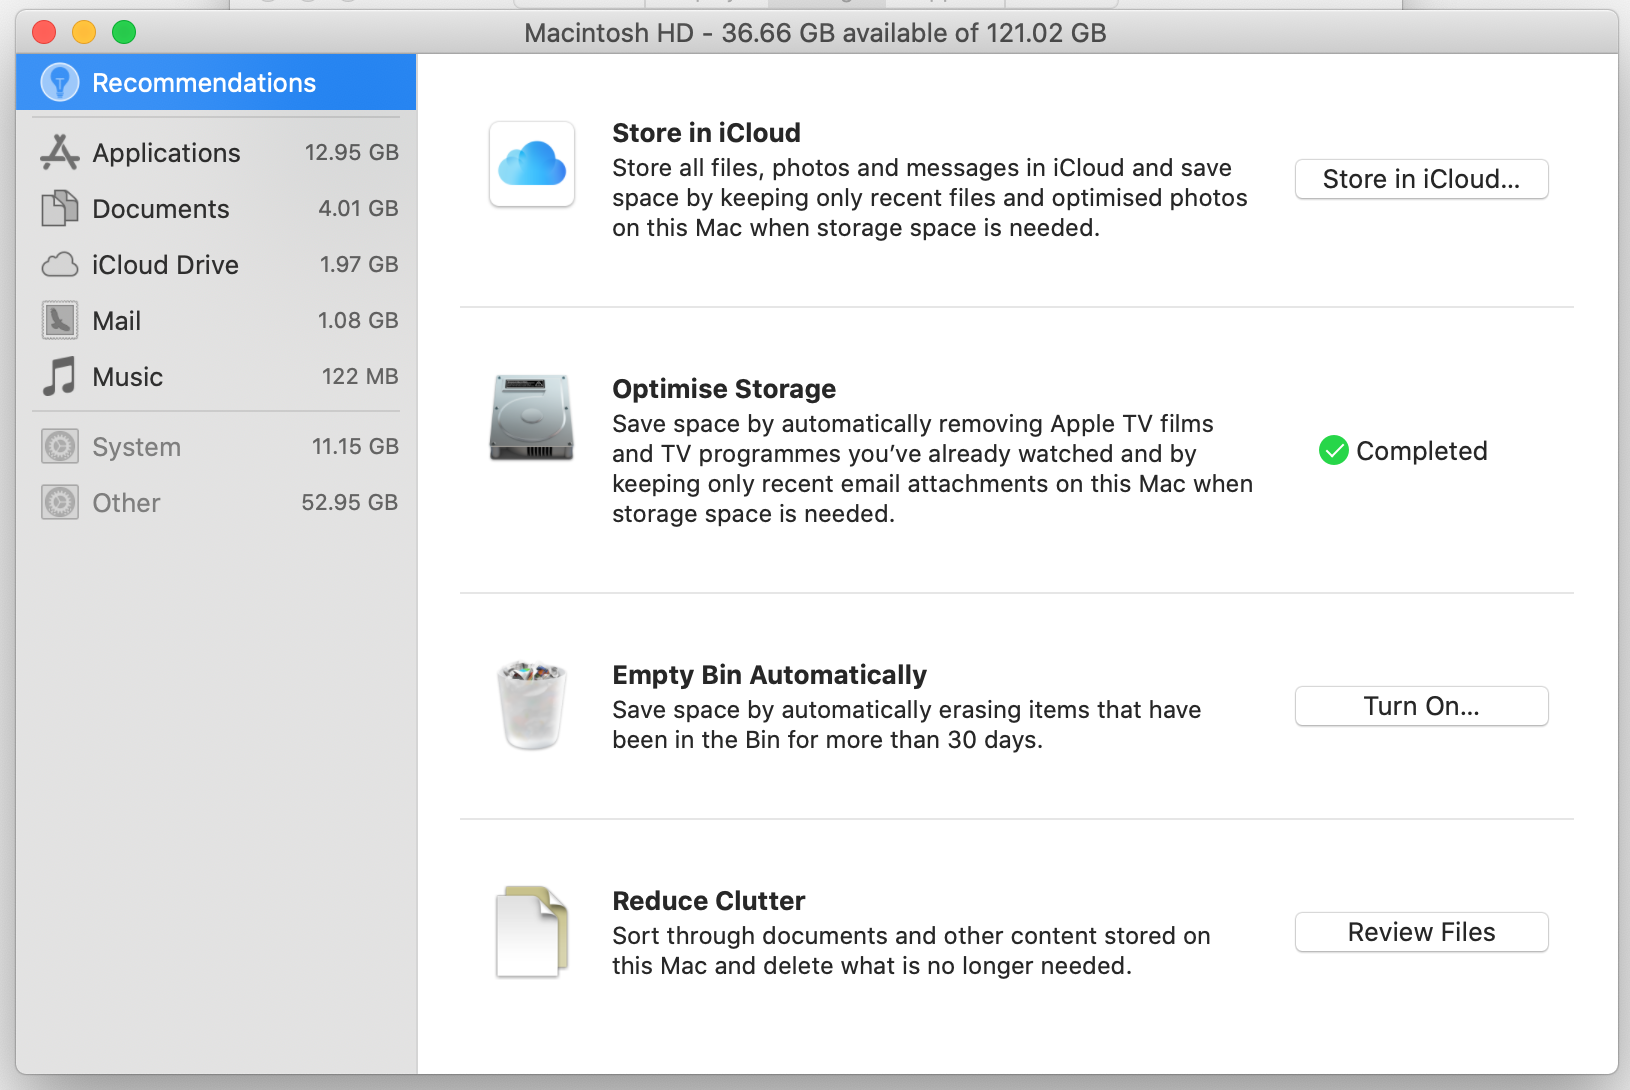Viewport: 1630px width, 1090px height.
Task: Click the Documents sidebar icon
Action: (60, 208)
